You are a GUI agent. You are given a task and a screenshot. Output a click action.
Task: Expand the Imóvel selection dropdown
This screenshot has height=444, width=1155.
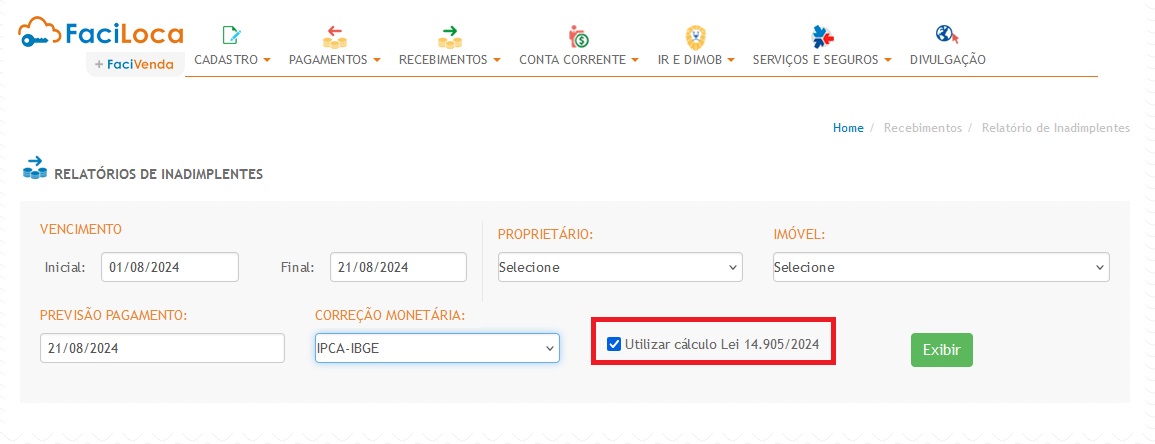(x=940, y=267)
